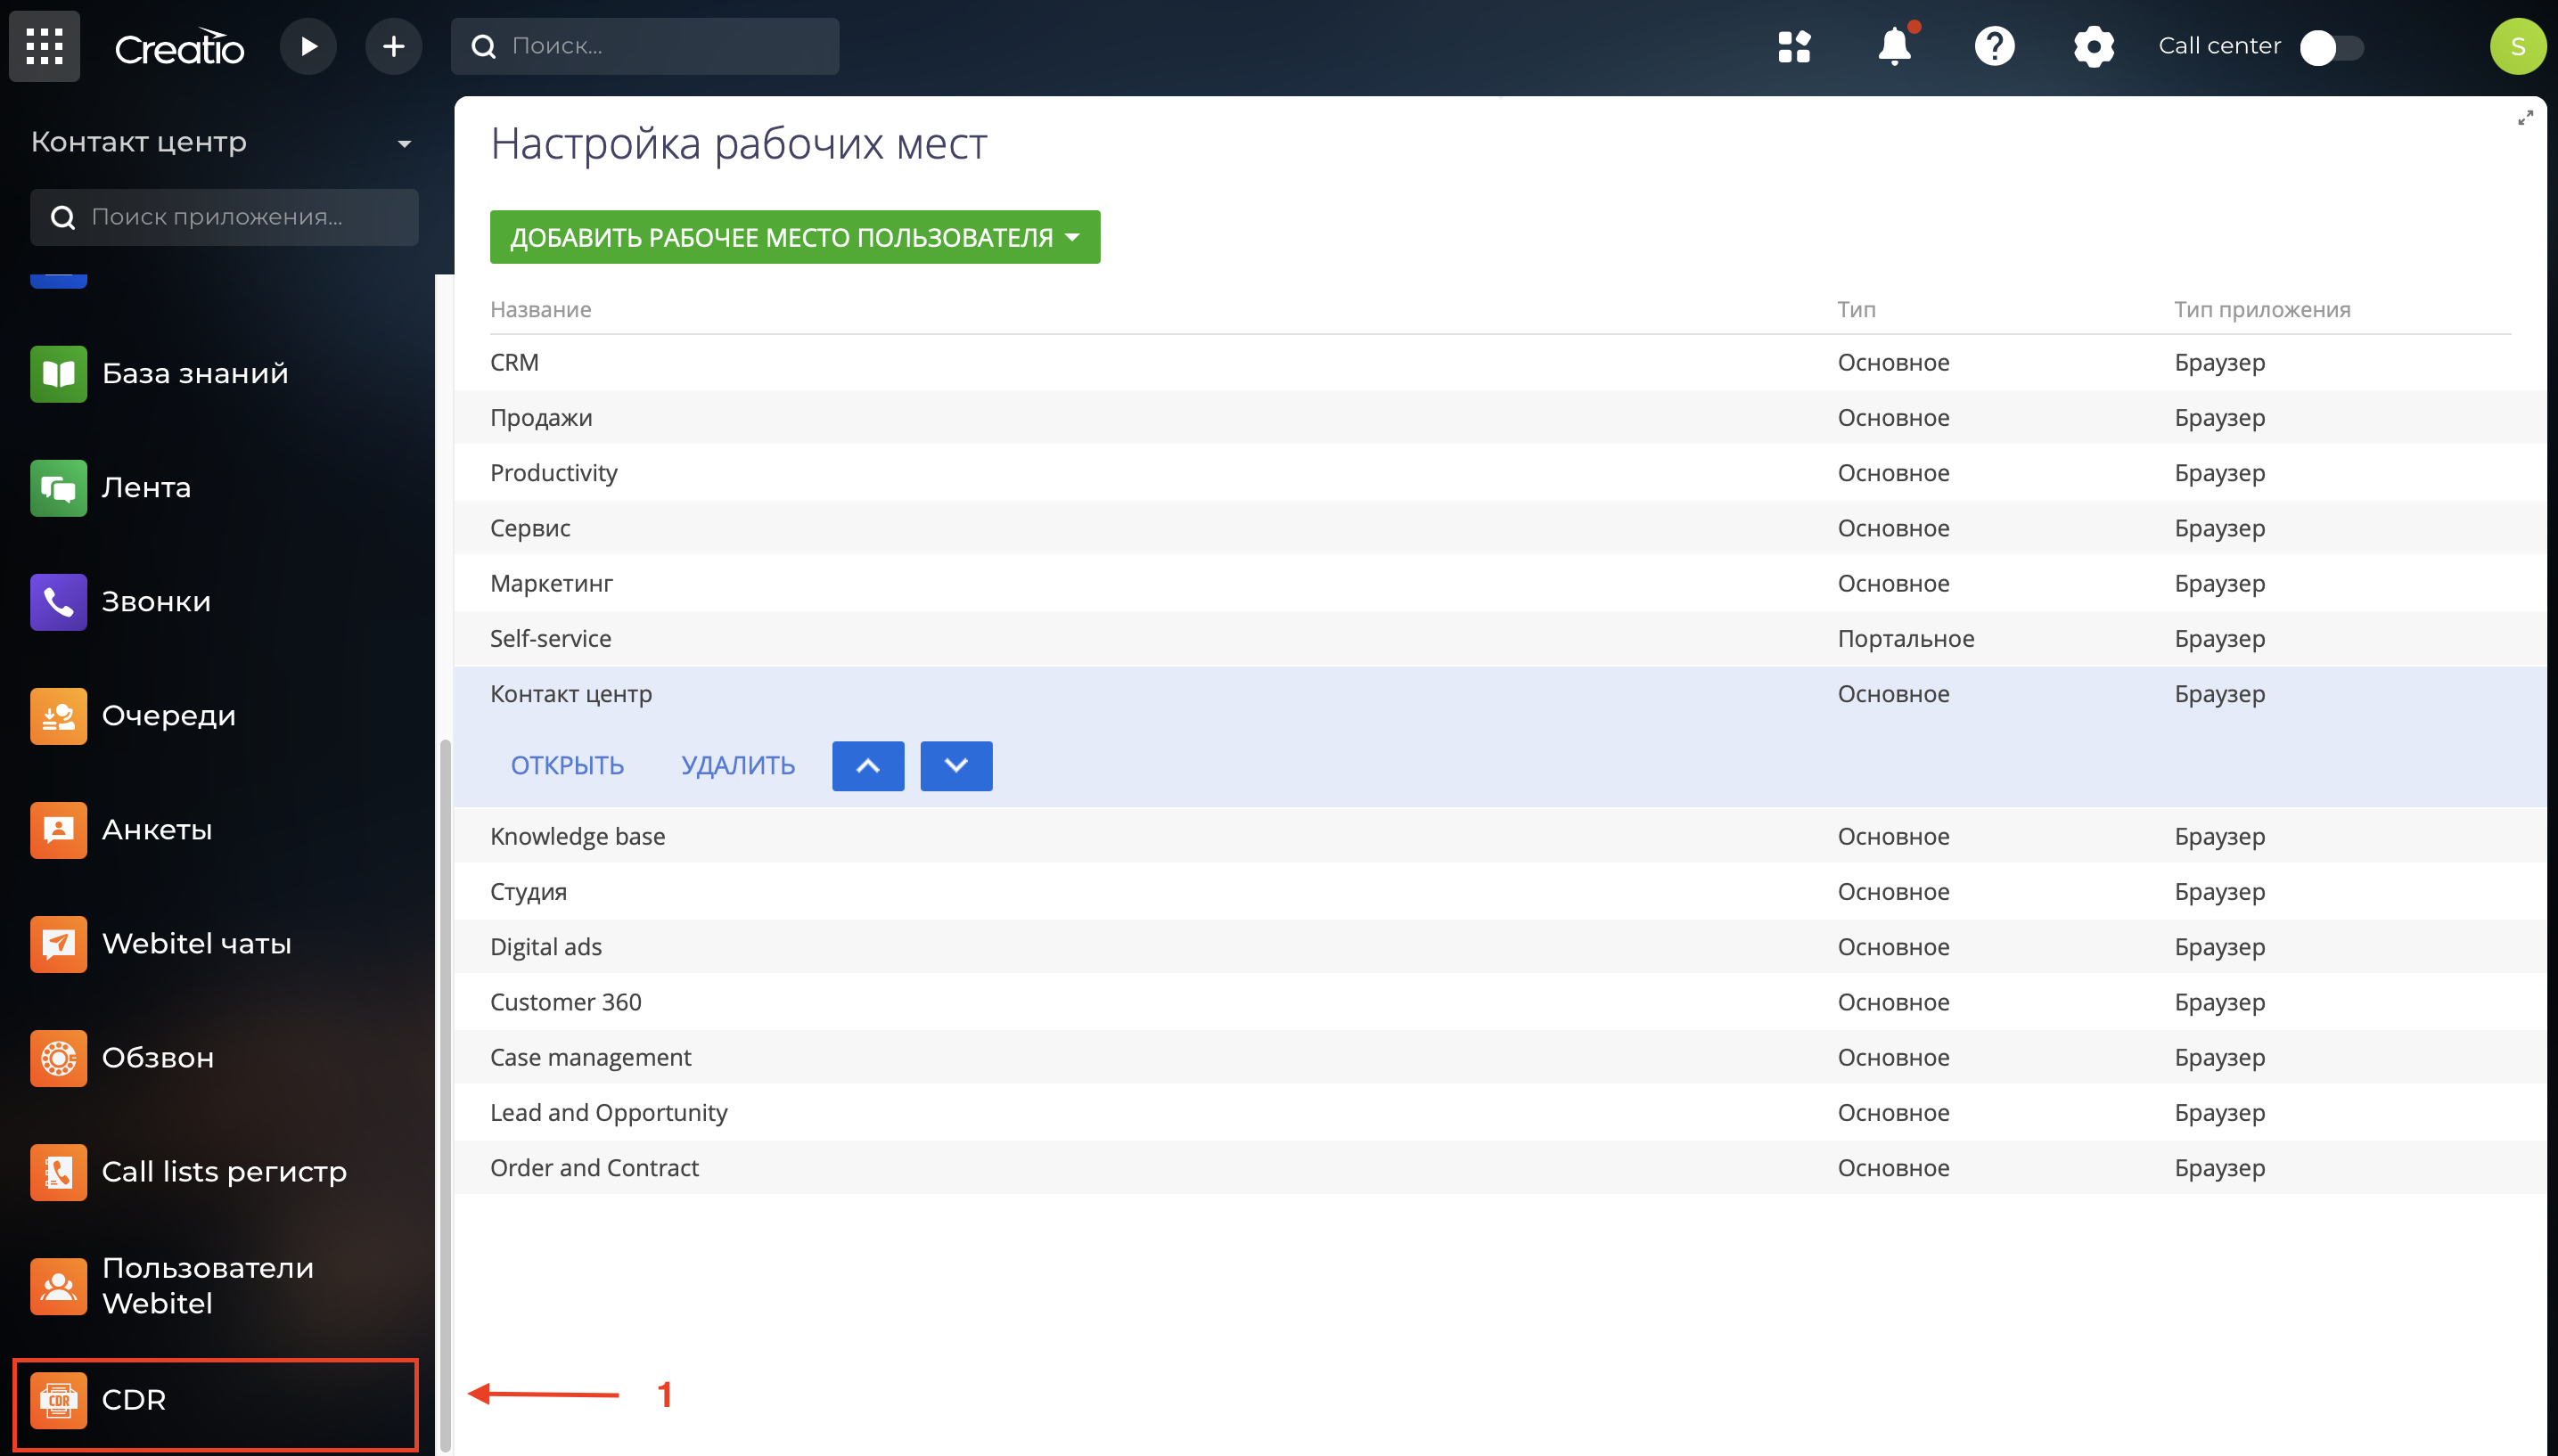
Task: Open Обзвон label in sidebar
Action: [x=158, y=1058]
